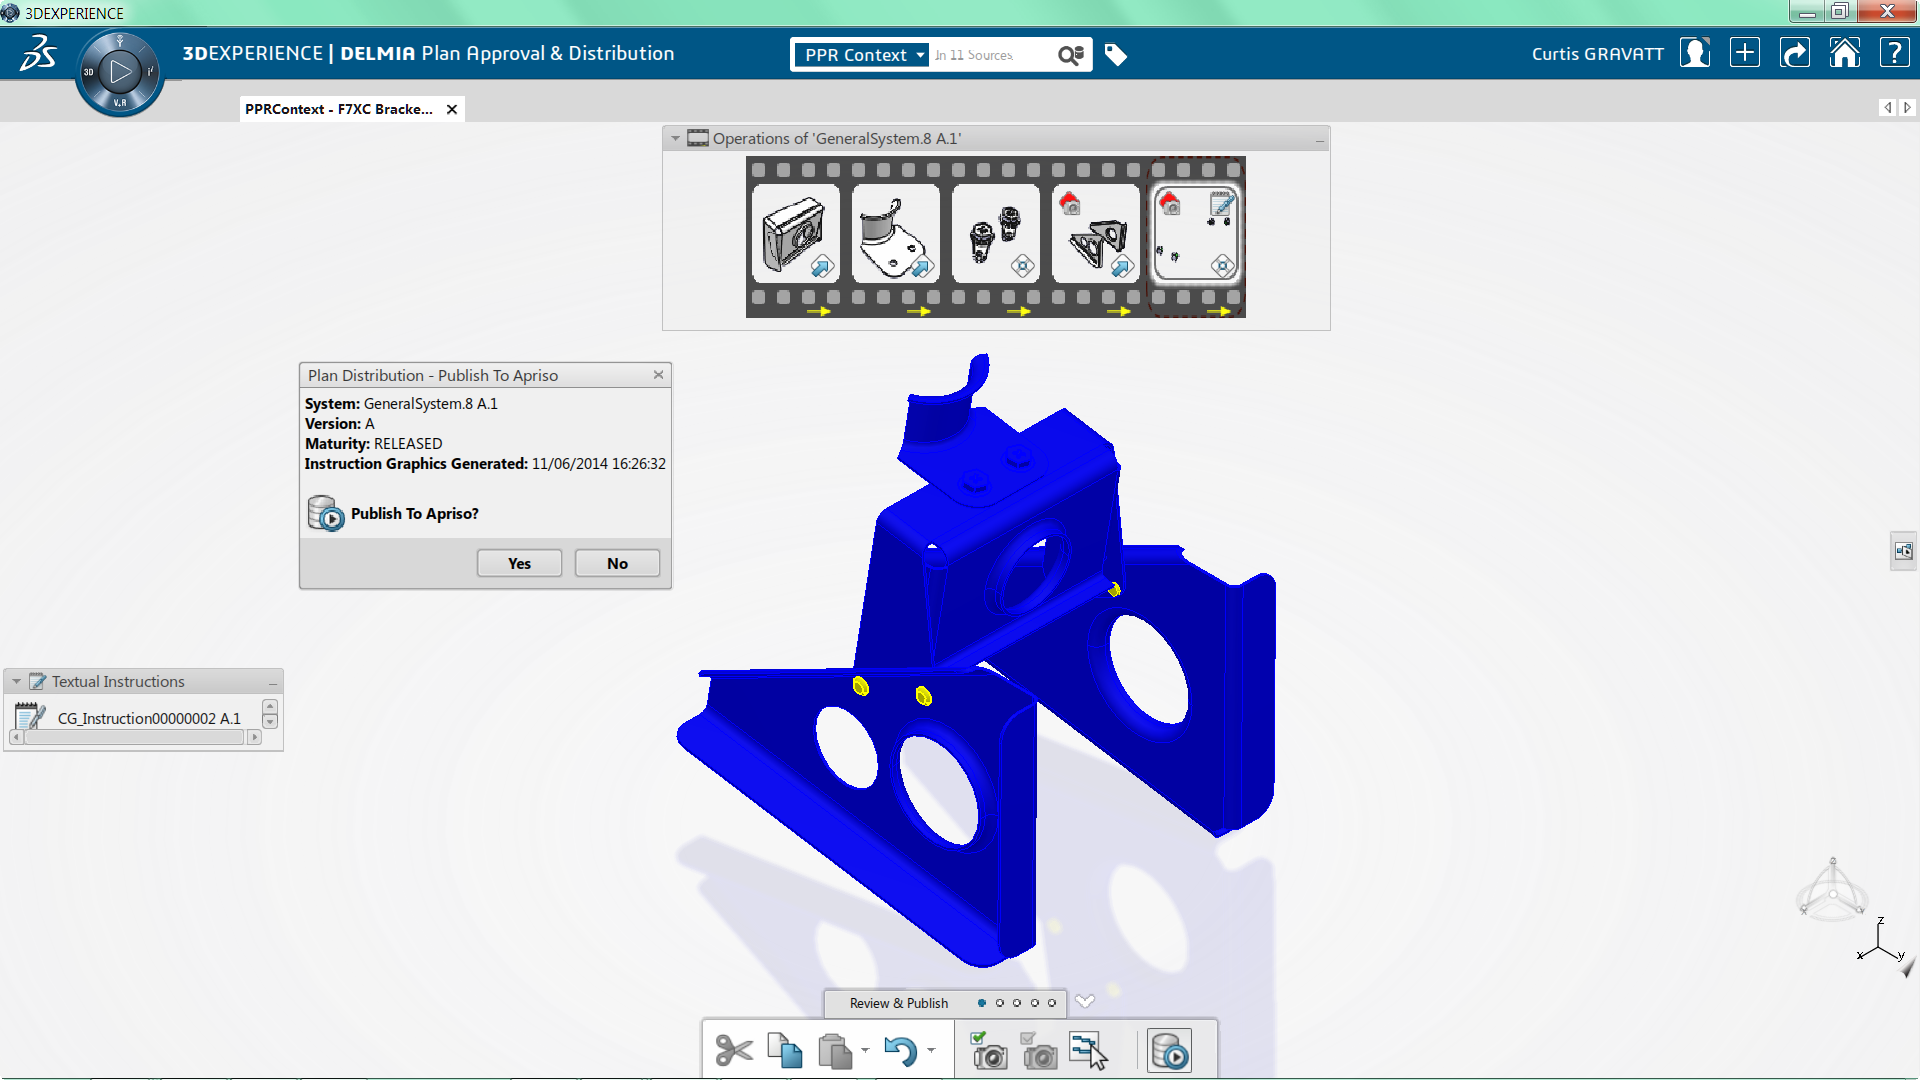The image size is (1920, 1080).
Task: Click the search input field
Action: (x=991, y=55)
